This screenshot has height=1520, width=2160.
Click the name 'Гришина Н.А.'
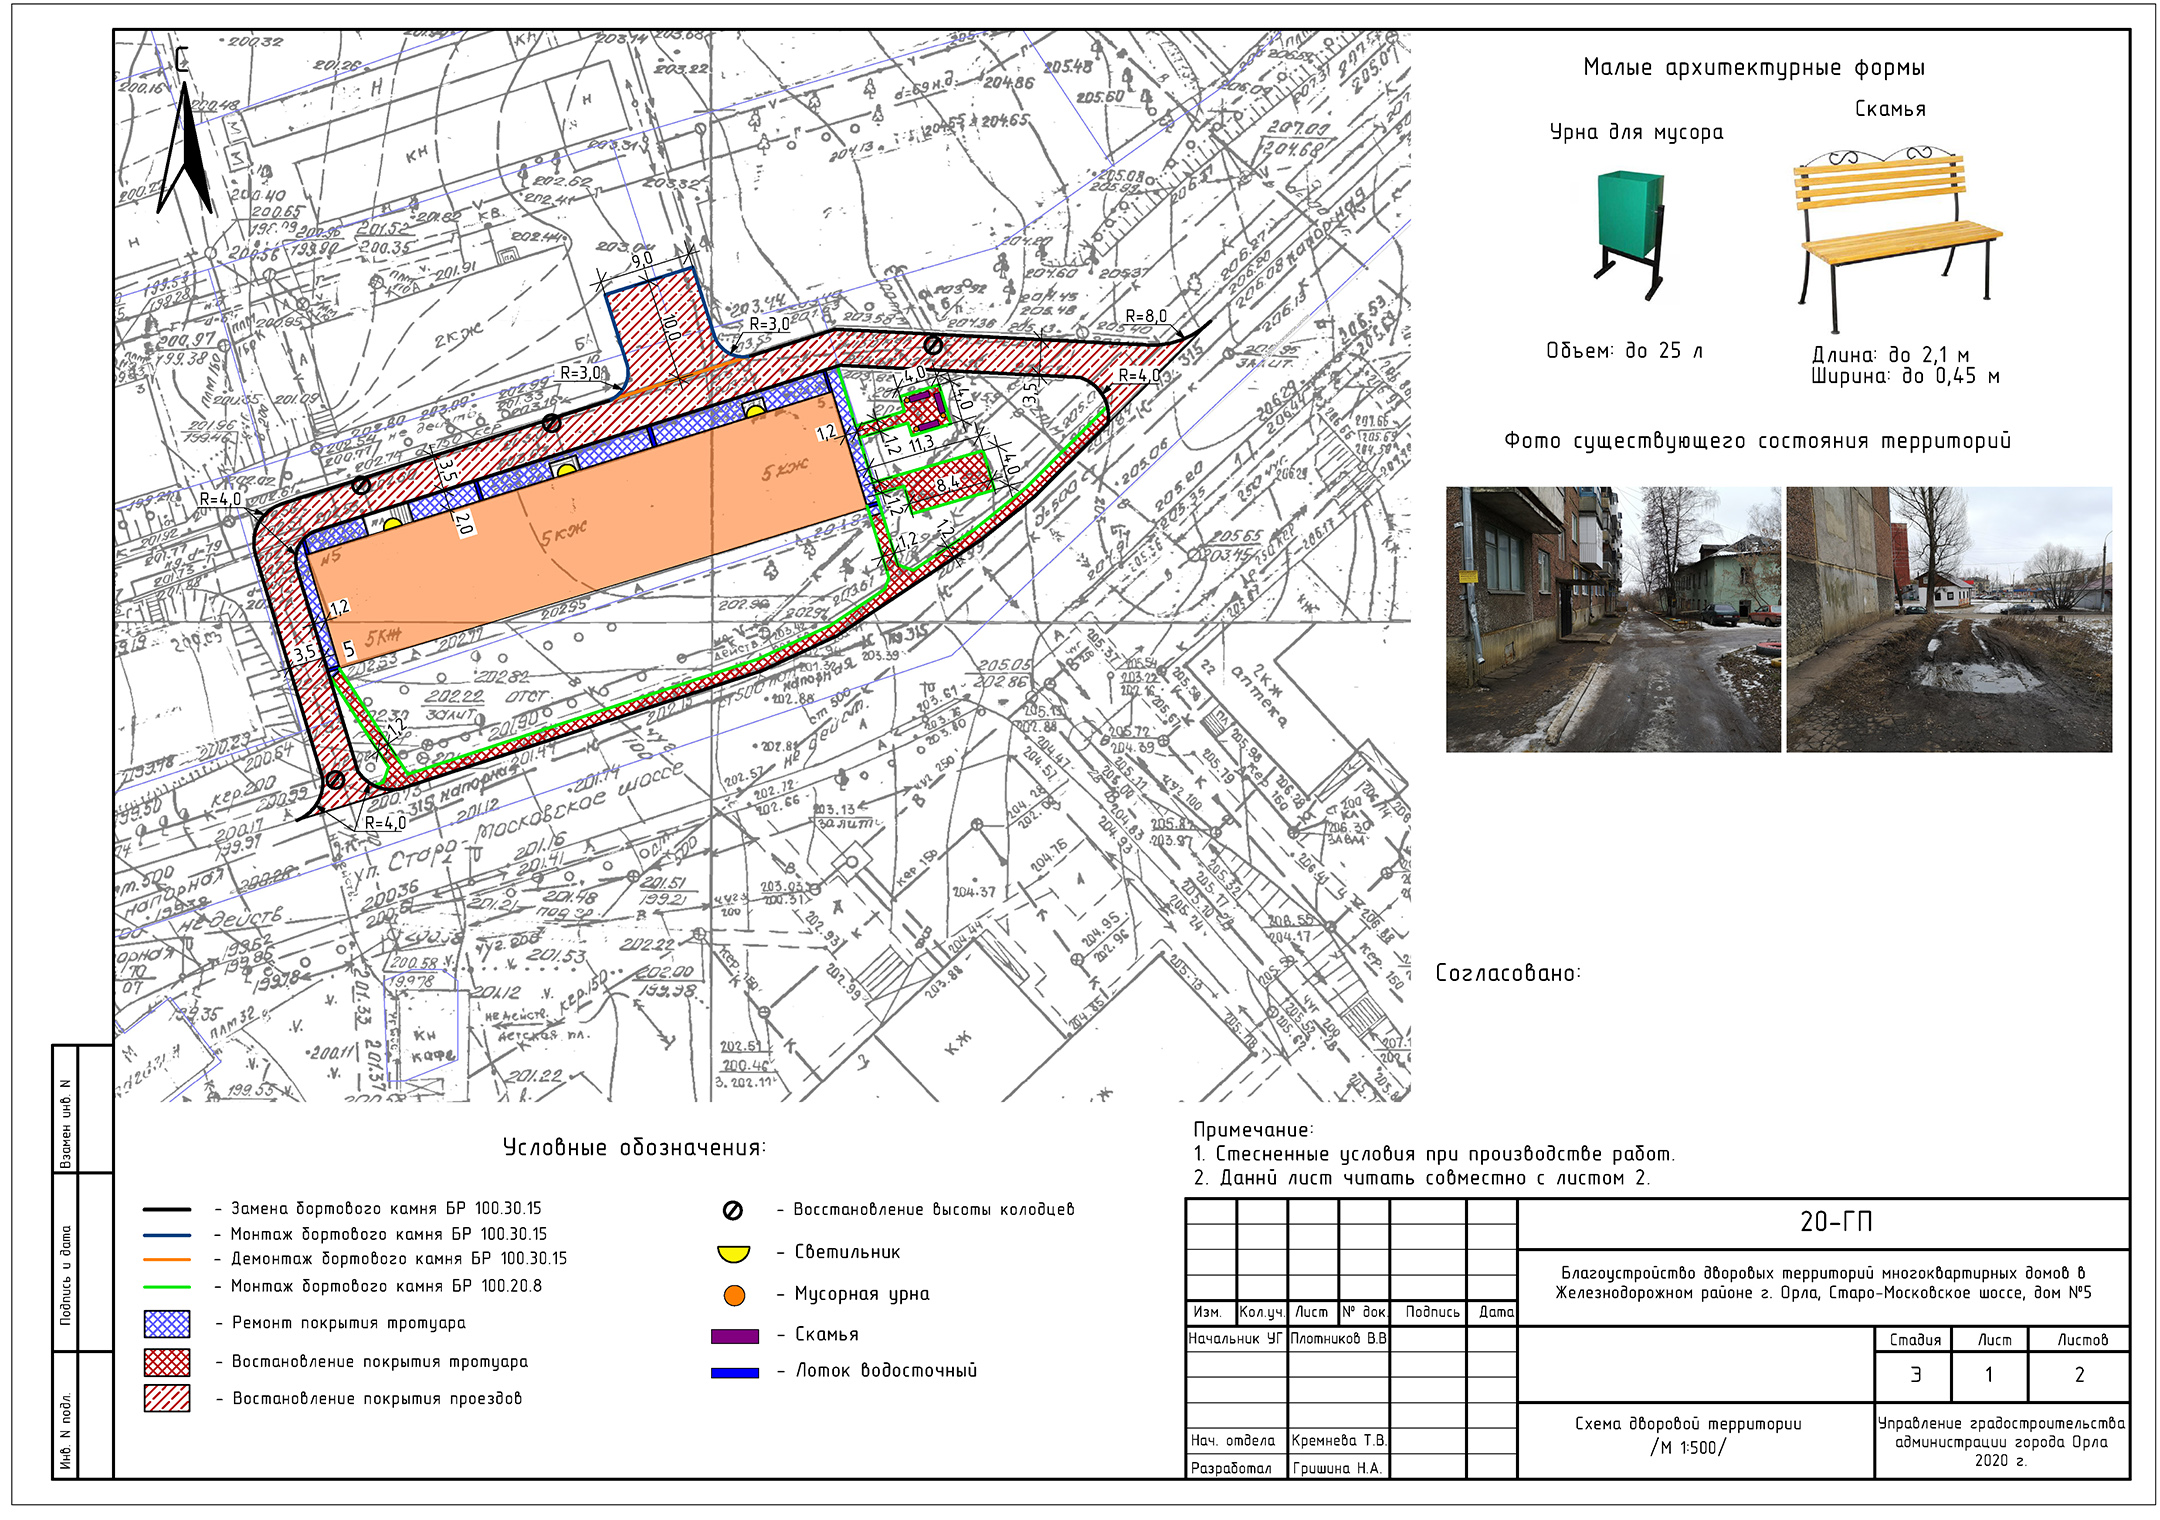pos(1336,1468)
